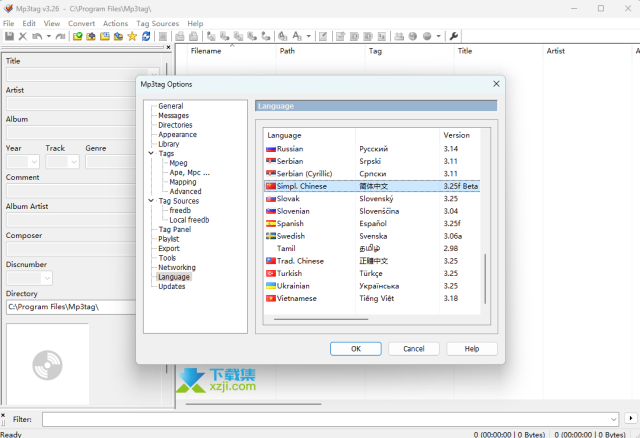640x438 pixels.
Task: Click the Change directory folder icon
Action: tap(77, 36)
